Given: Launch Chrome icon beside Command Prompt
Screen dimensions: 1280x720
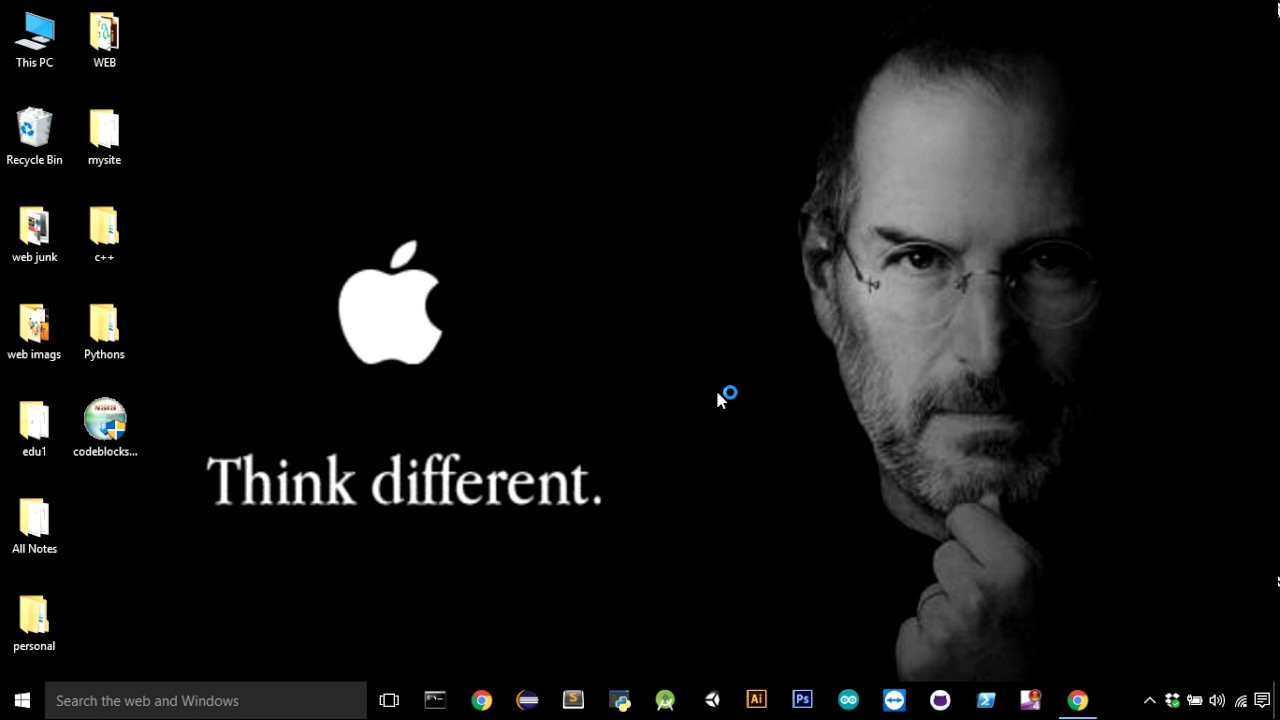Looking at the screenshot, I should coord(481,700).
